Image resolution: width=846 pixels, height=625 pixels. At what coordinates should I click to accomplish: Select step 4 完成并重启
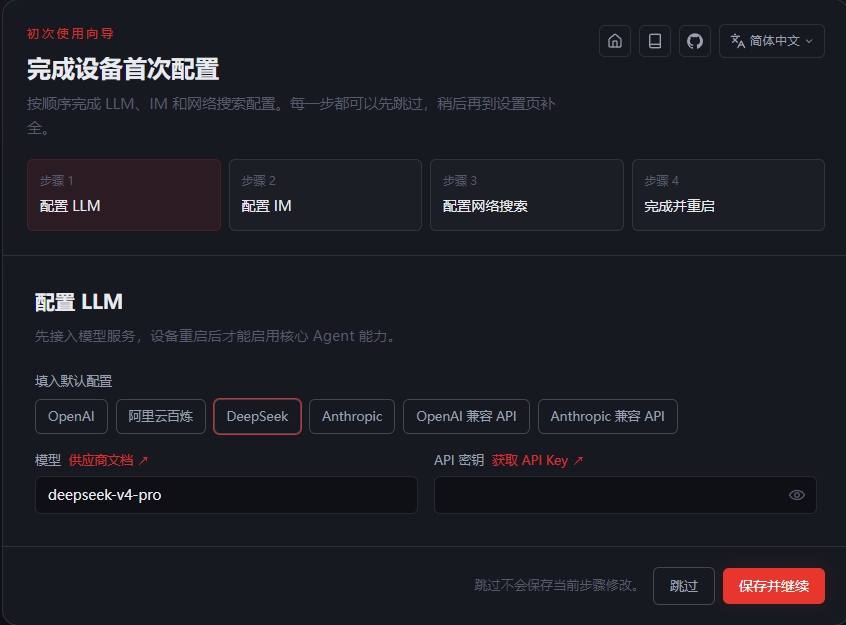coord(728,195)
